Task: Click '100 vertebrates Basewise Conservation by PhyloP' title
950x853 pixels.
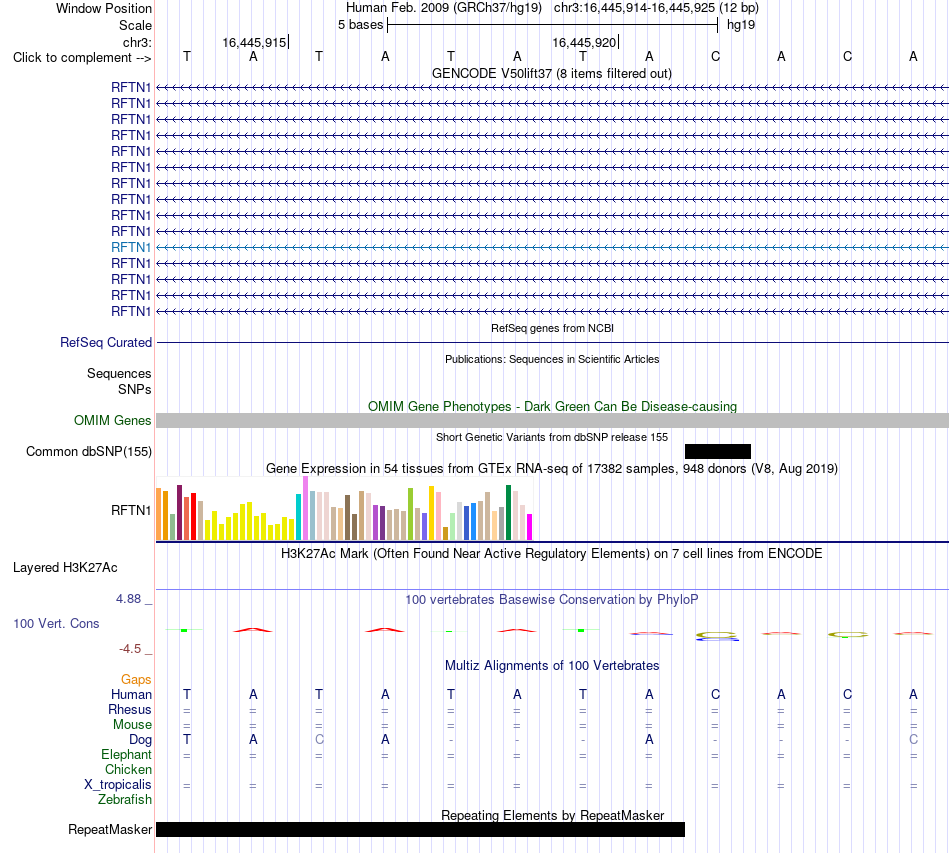Action: point(551,600)
